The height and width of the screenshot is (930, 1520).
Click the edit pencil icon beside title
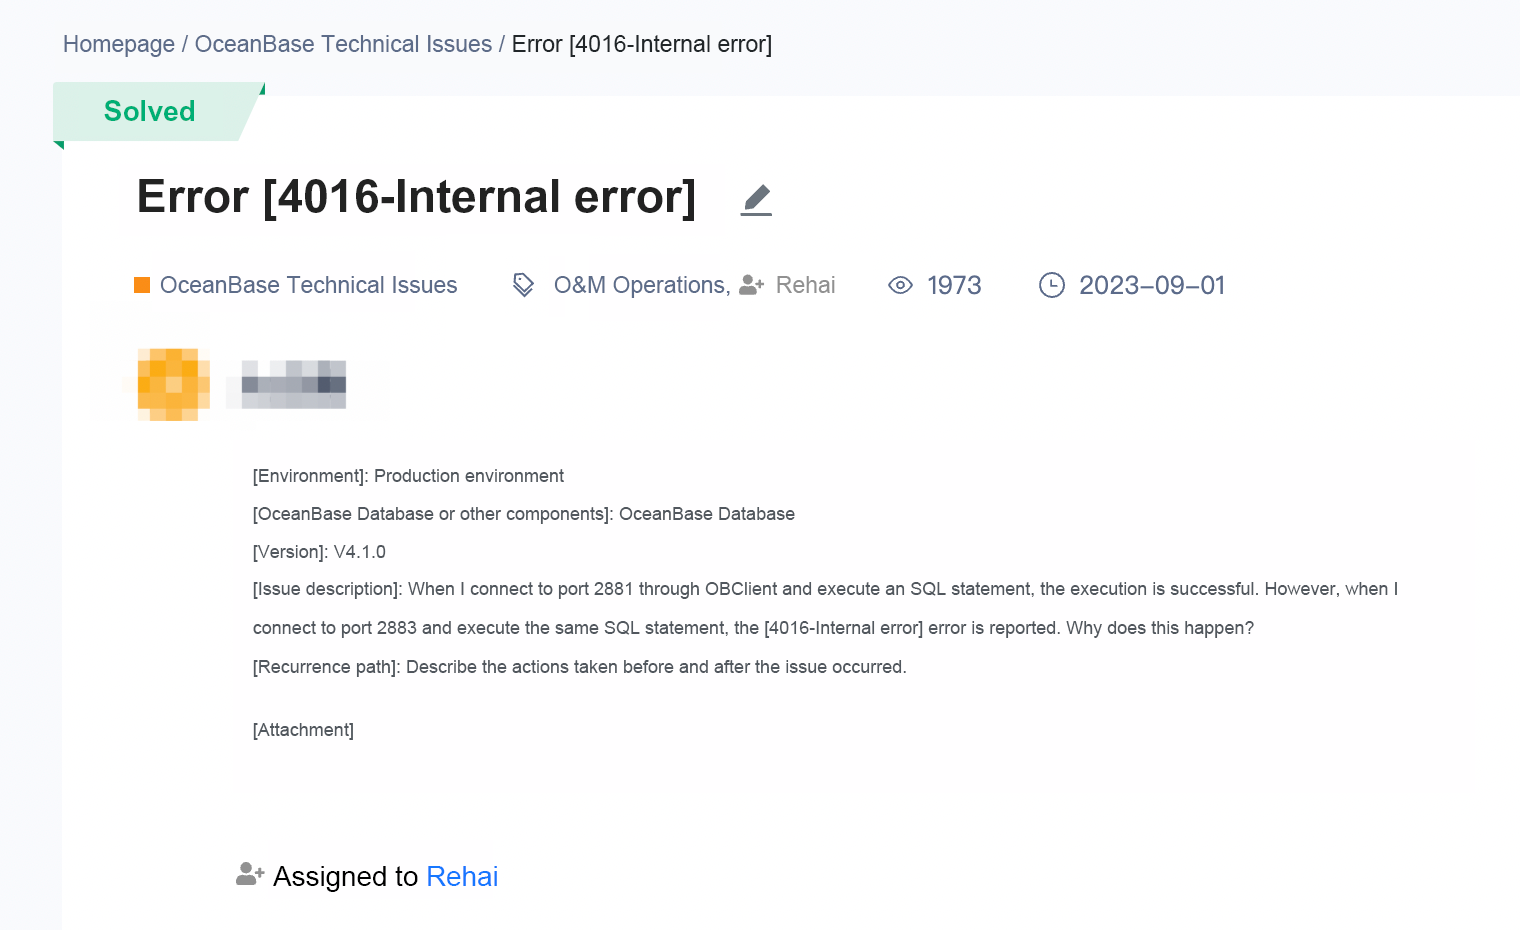tap(756, 199)
